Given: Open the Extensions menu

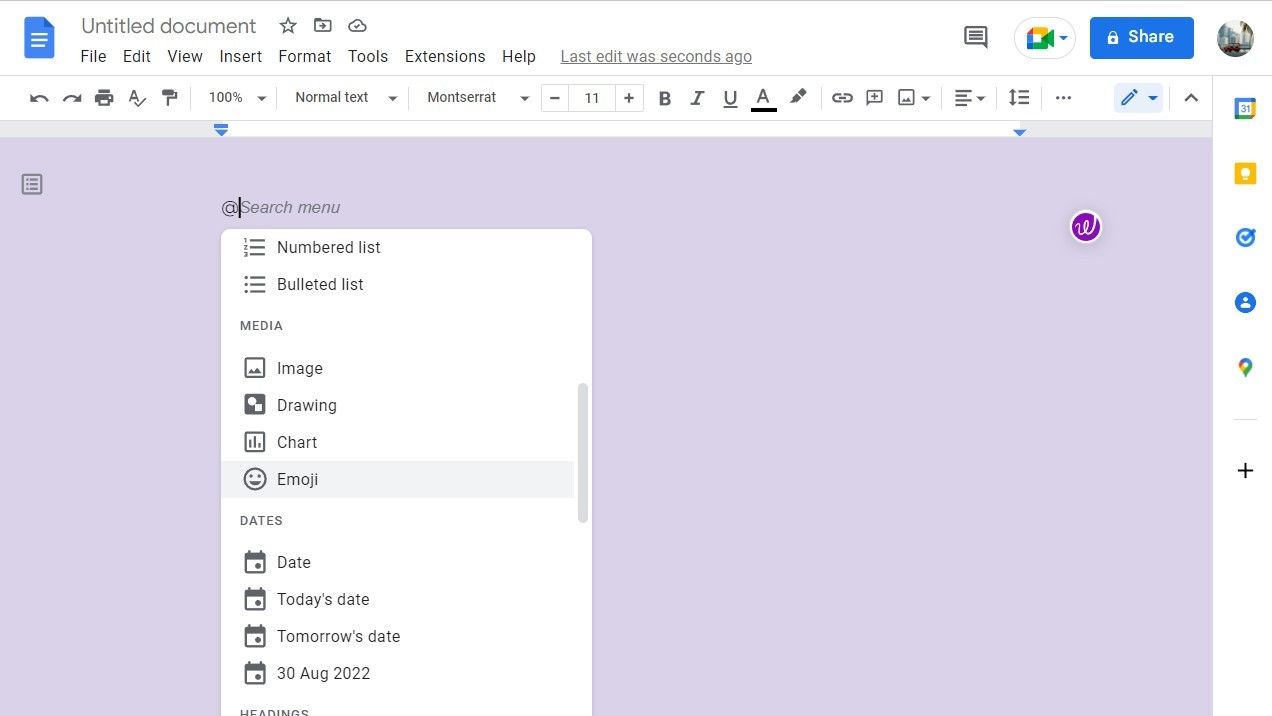Looking at the screenshot, I should point(444,56).
